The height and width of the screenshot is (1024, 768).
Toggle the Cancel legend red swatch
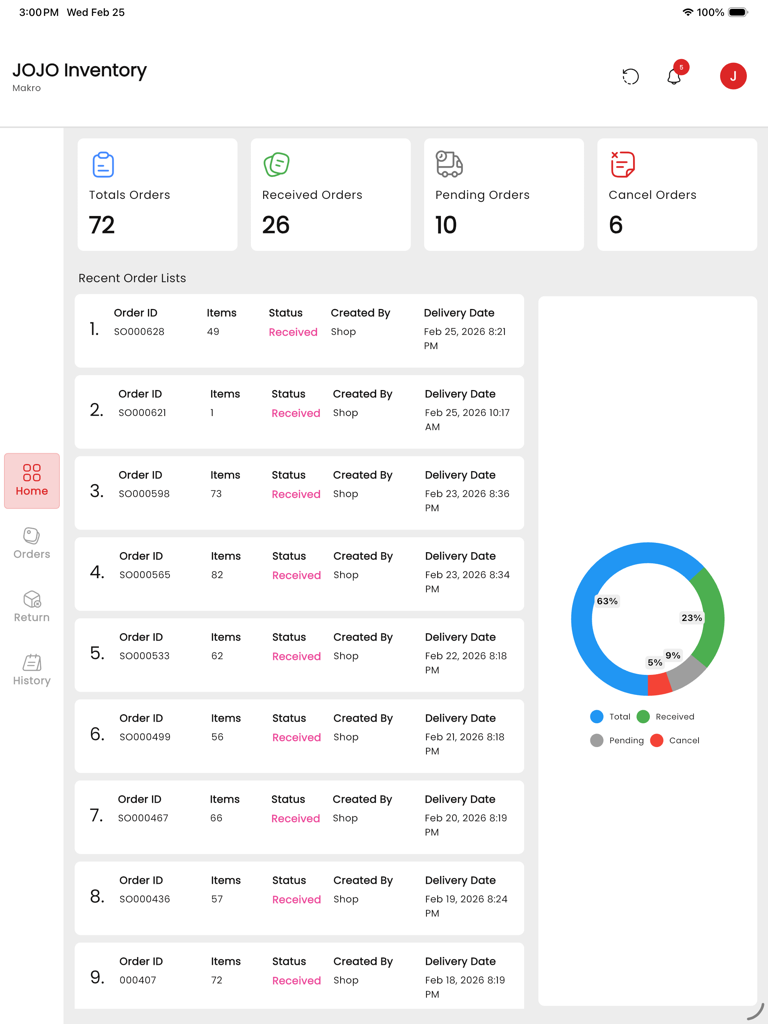pos(657,741)
